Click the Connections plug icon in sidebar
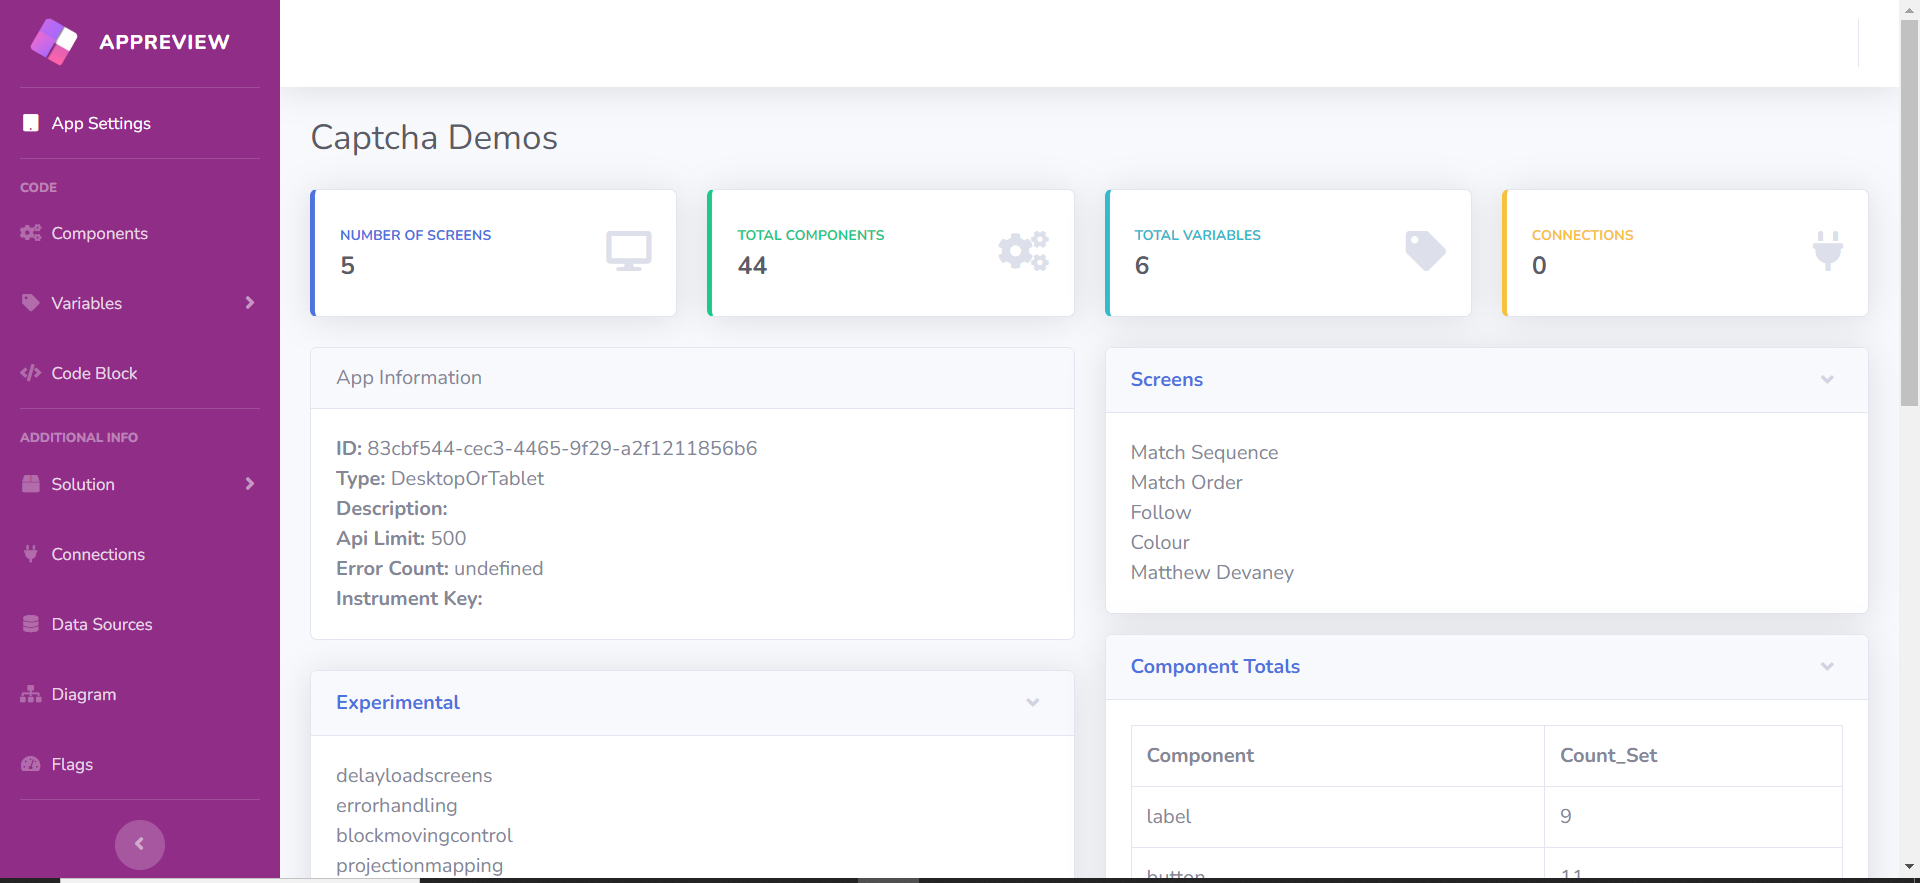The width and height of the screenshot is (1920, 883). pos(31,554)
